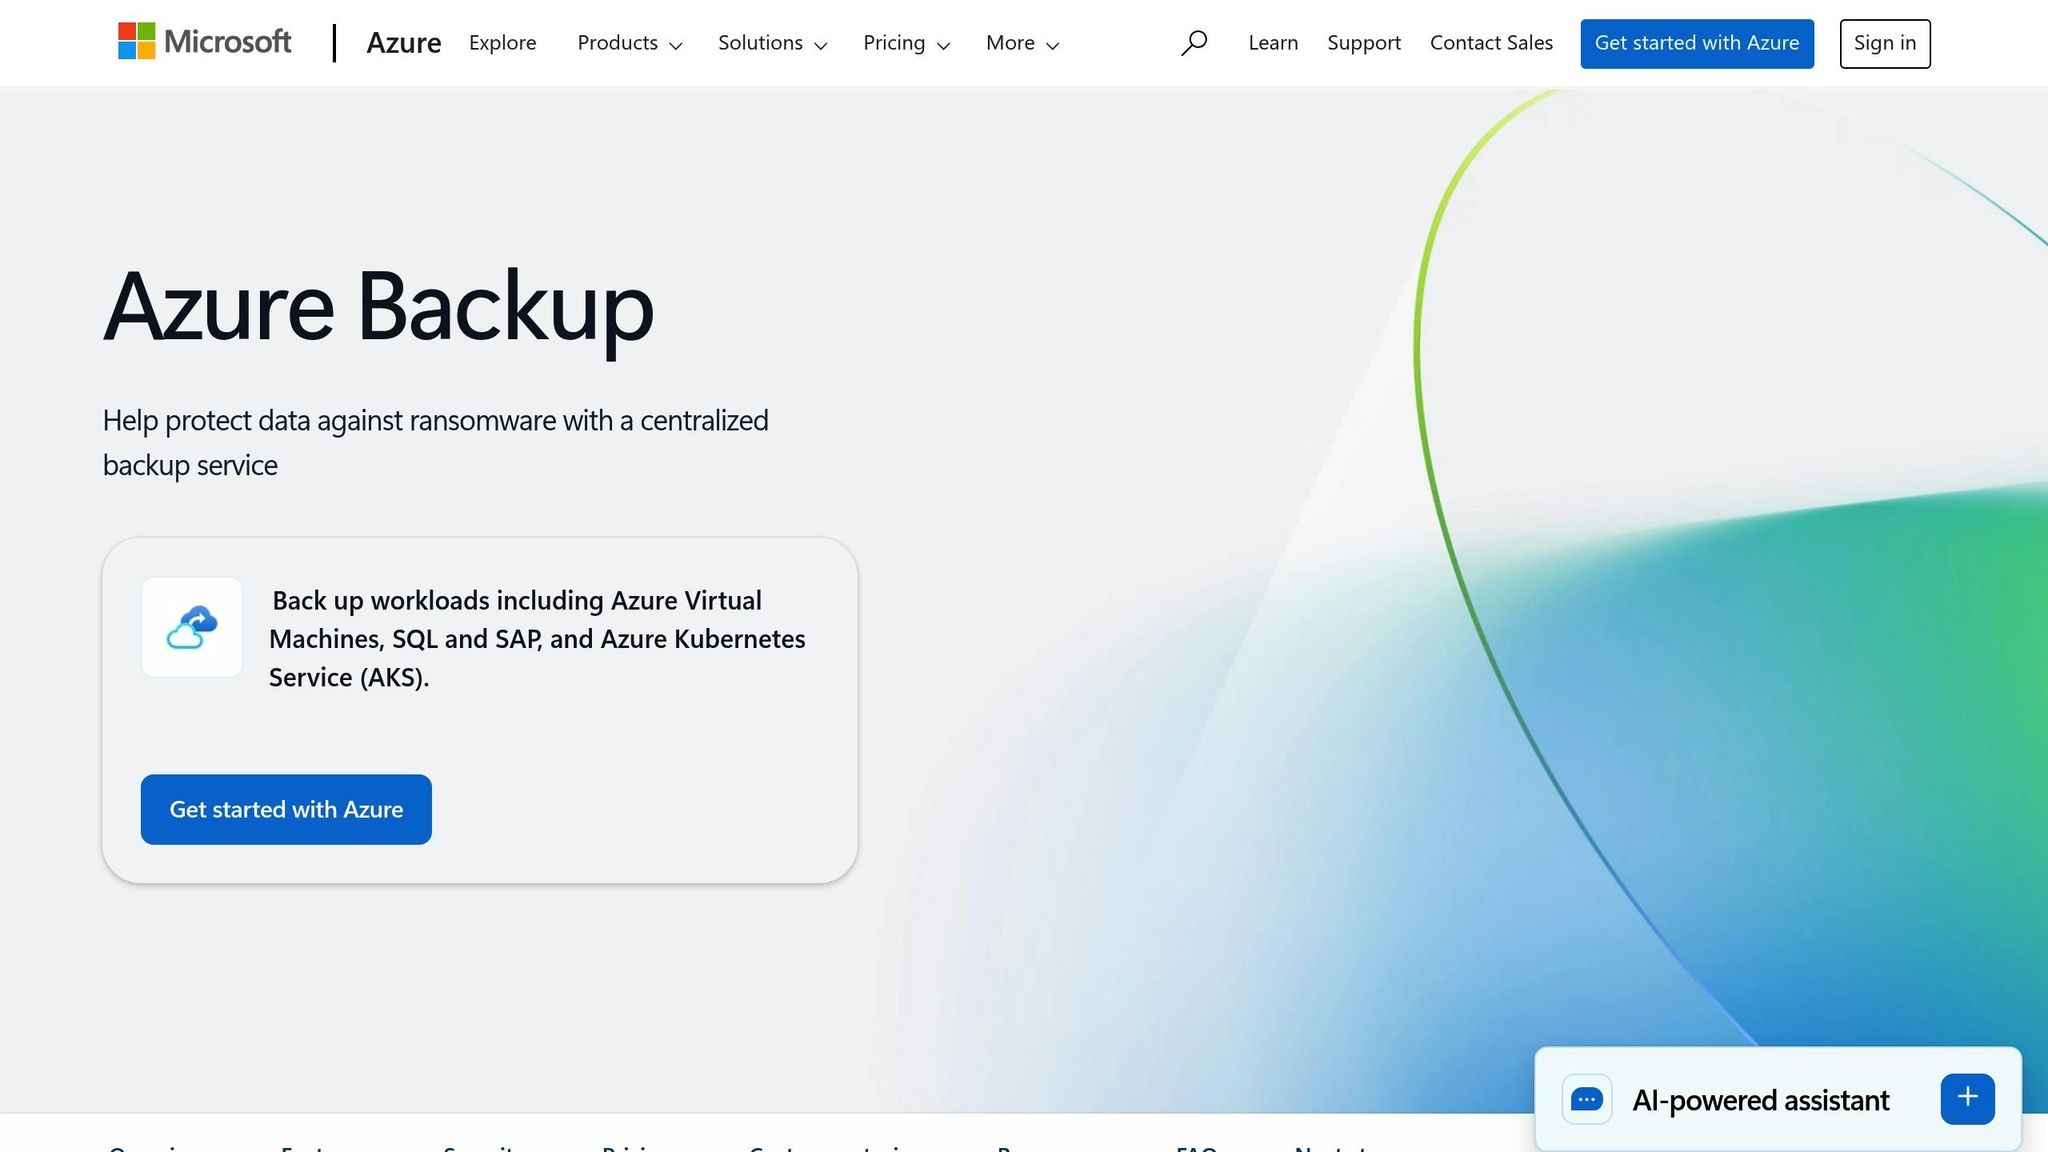Switch to the Explore menu item

click(x=502, y=43)
